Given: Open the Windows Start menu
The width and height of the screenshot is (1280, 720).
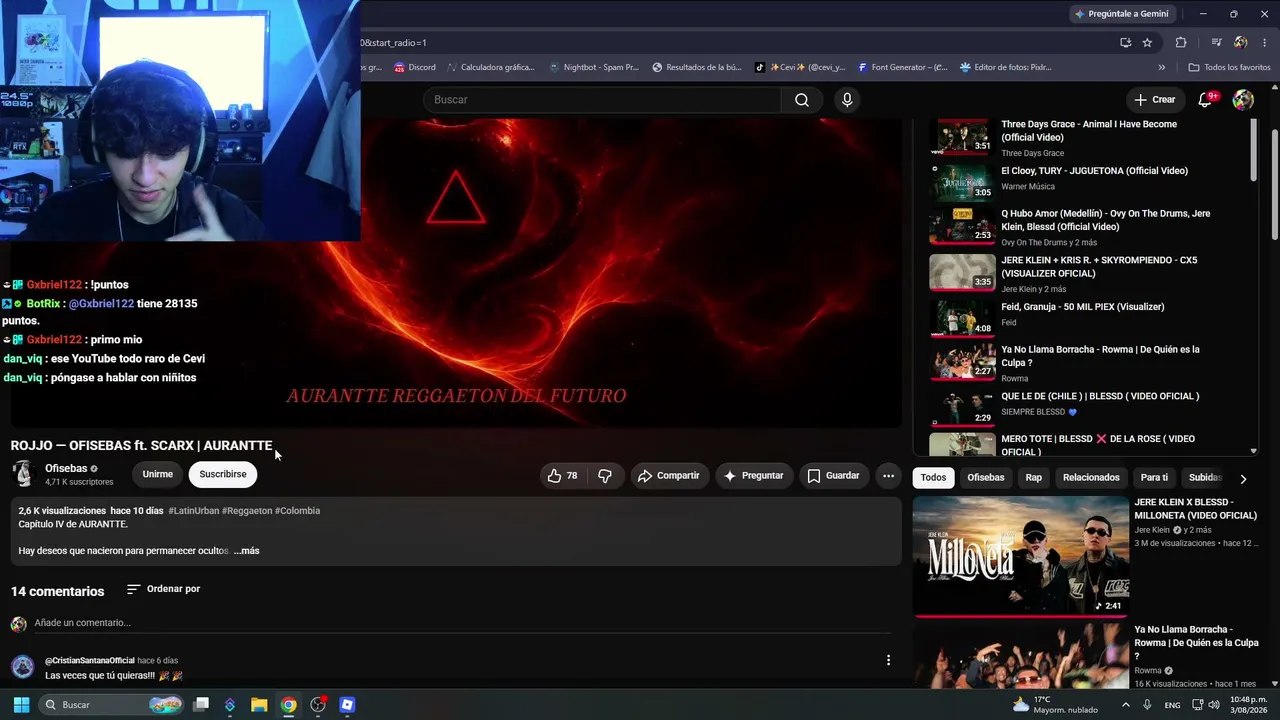Looking at the screenshot, I should 21,705.
